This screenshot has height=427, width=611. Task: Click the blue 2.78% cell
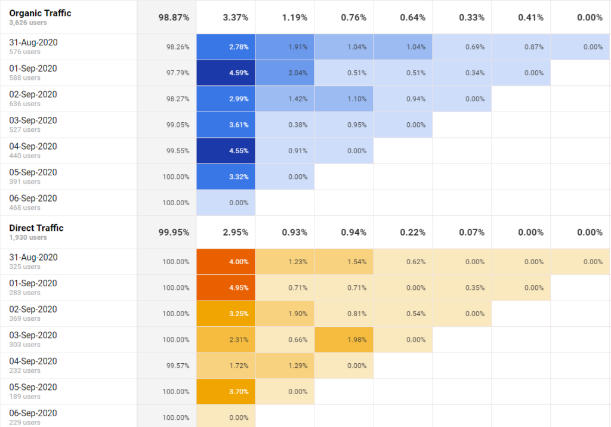pos(225,47)
